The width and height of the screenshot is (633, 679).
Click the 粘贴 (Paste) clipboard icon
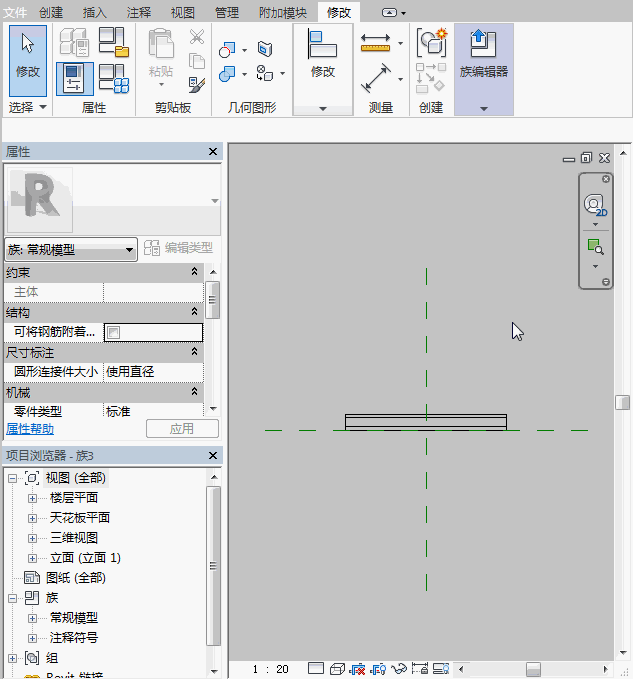tap(161, 53)
